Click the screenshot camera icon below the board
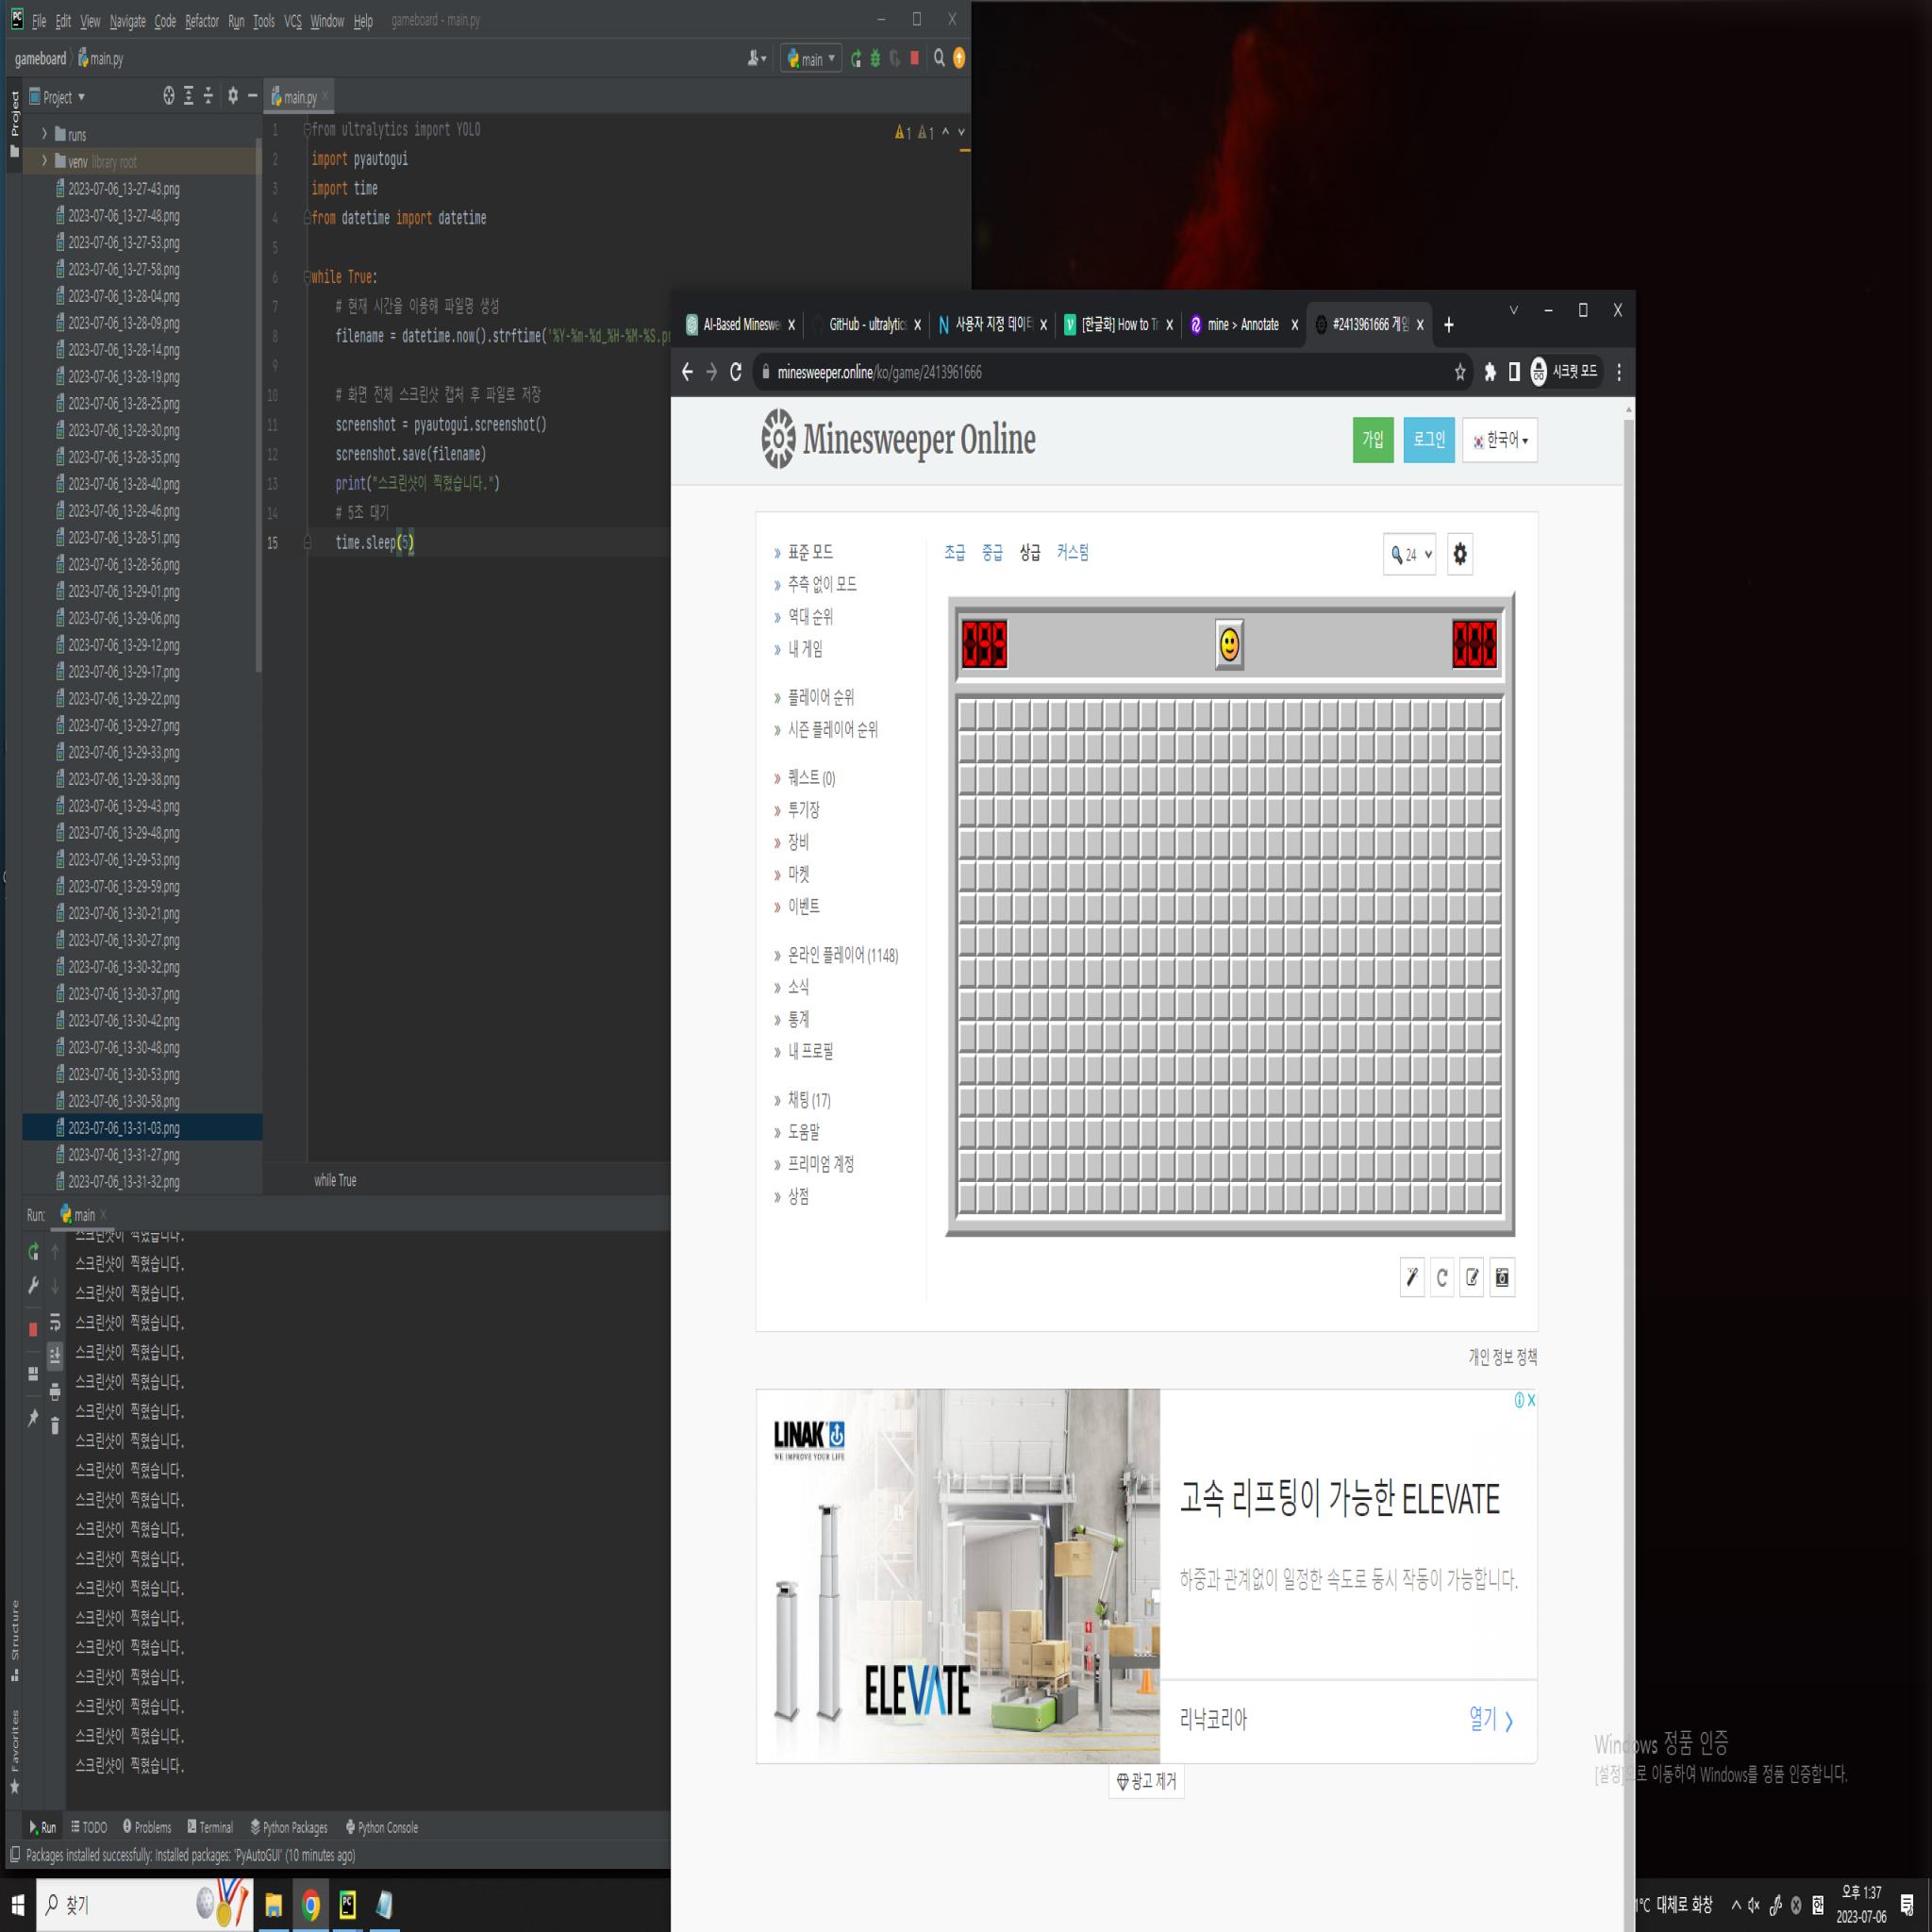 (1501, 1277)
